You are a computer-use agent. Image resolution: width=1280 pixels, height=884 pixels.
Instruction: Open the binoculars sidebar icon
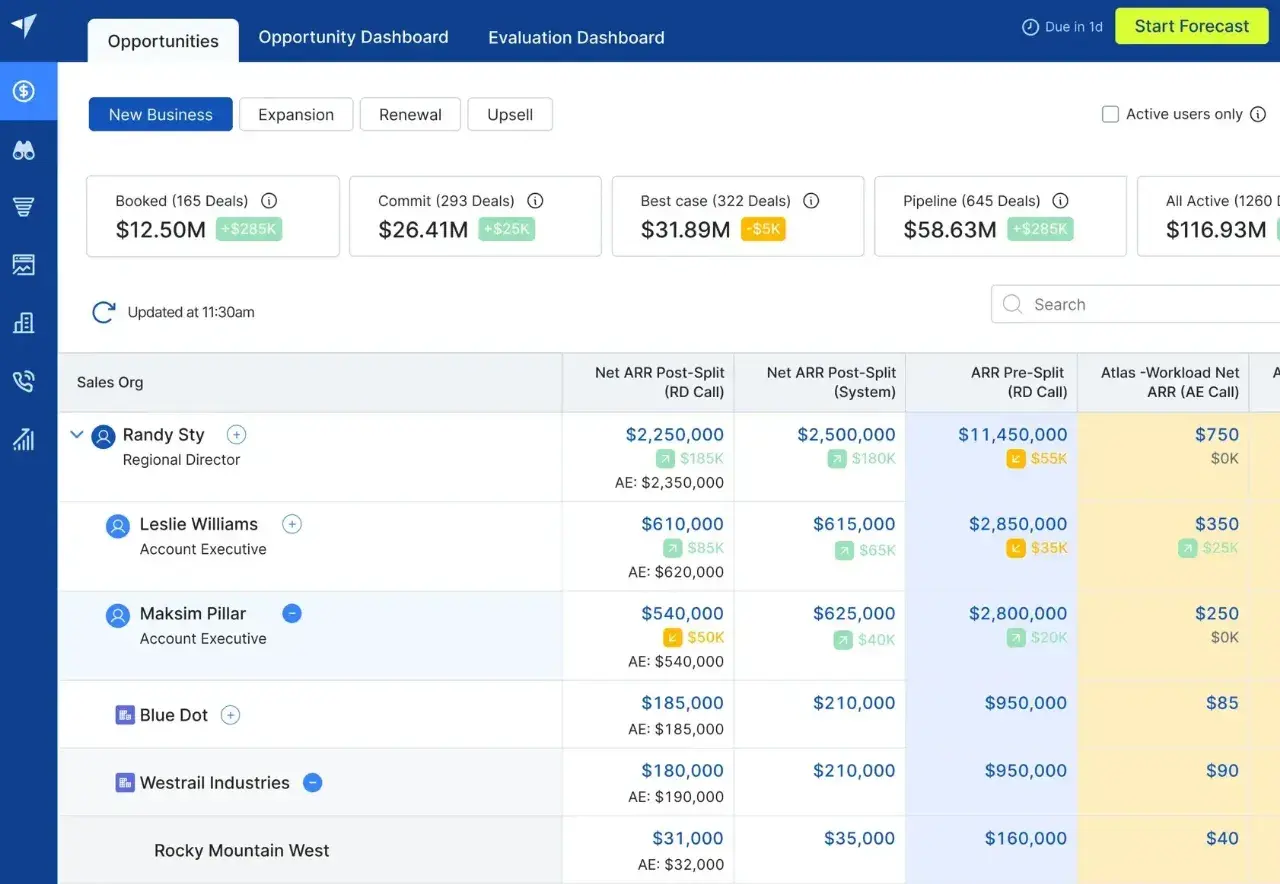[x=23, y=150]
